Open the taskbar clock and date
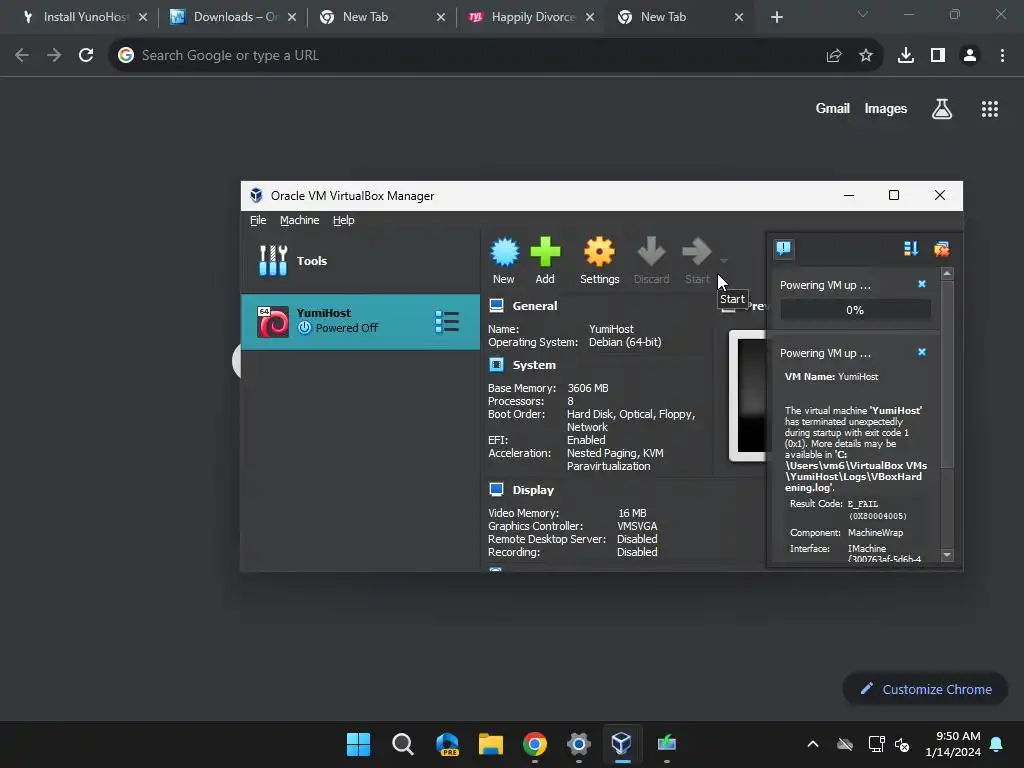This screenshot has height=768, width=1024. [x=953, y=744]
